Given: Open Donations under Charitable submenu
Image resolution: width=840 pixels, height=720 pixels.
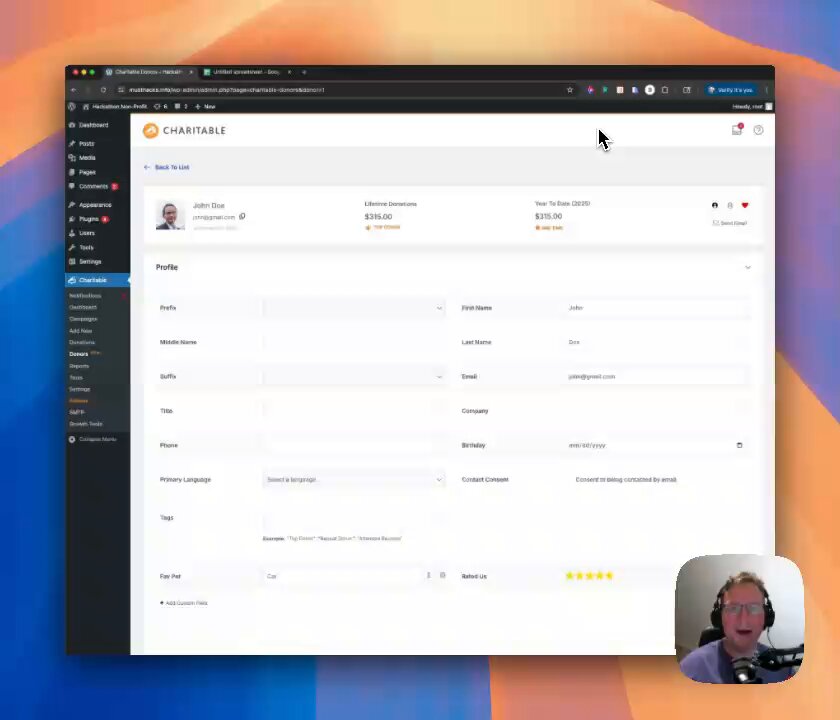Looking at the screenshot, I should (81, 342).
